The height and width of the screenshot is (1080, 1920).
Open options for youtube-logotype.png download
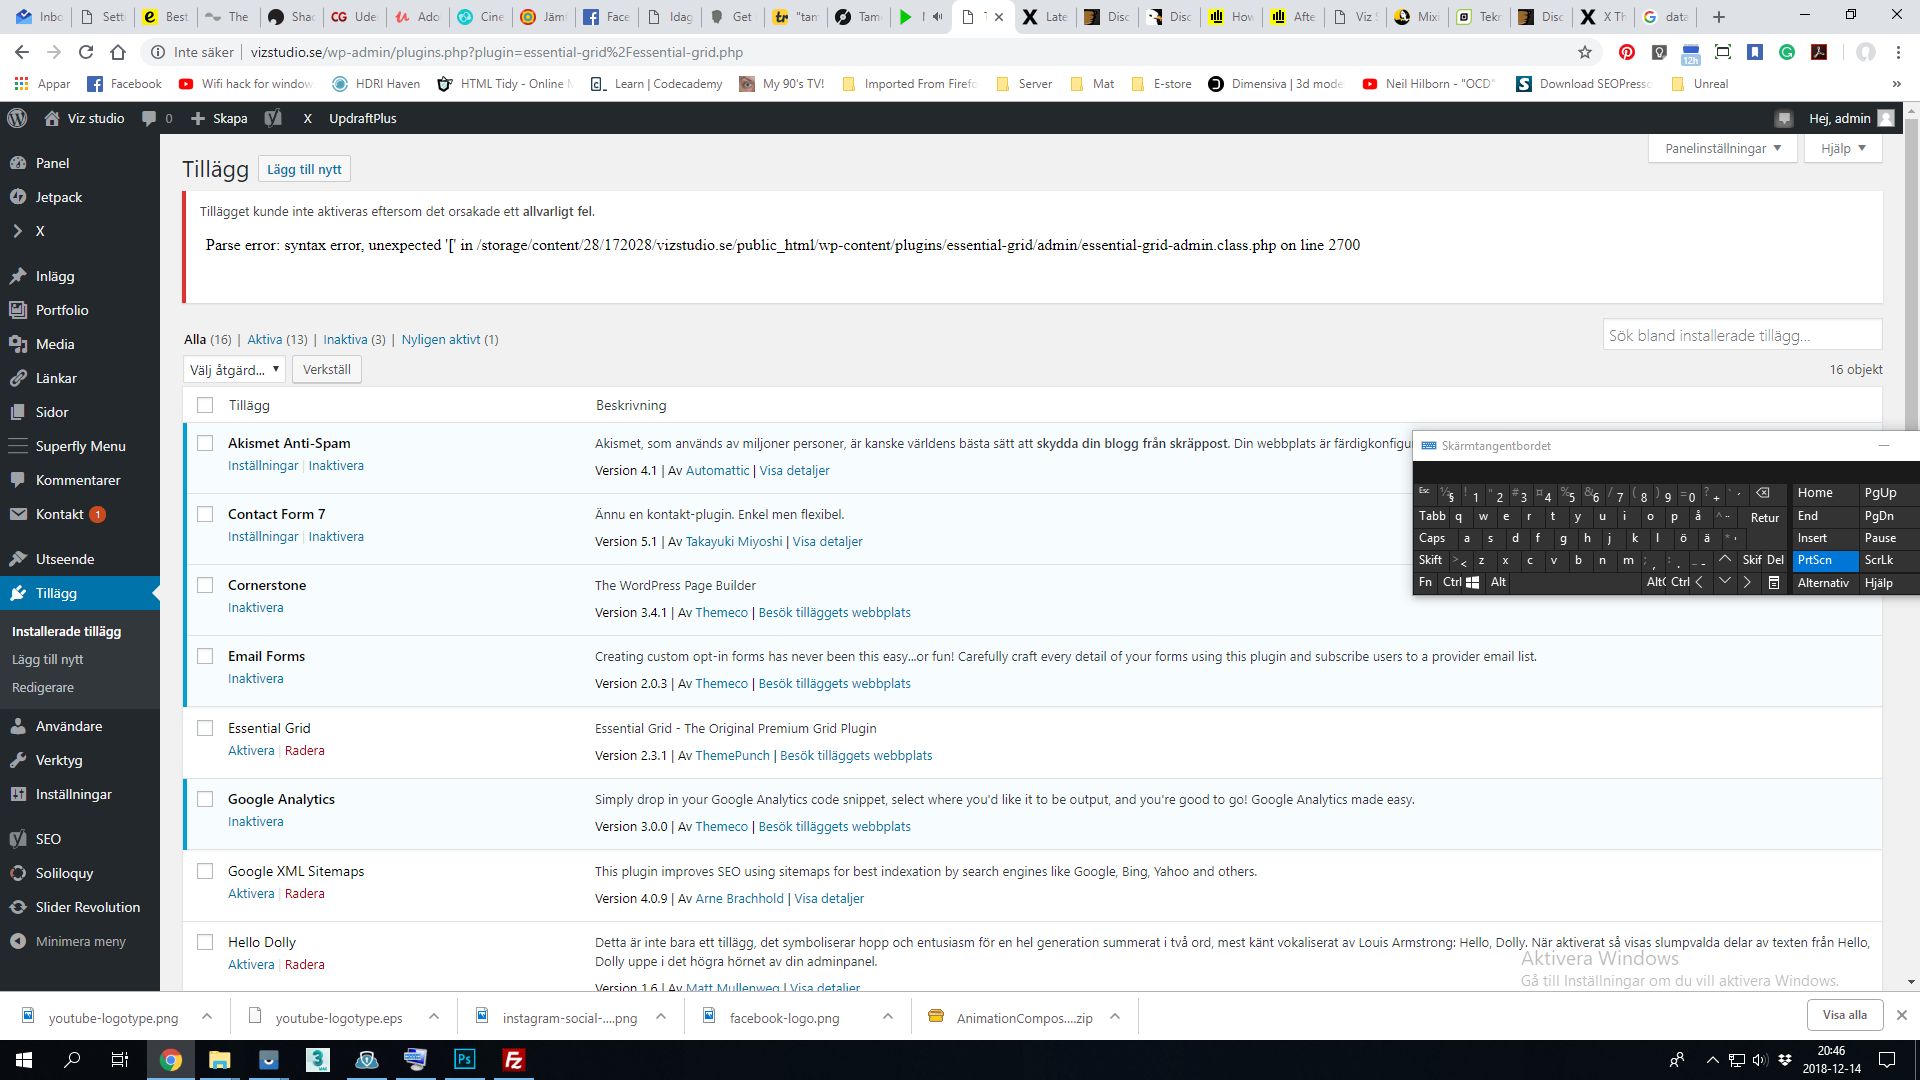(x=206, y=1017)
